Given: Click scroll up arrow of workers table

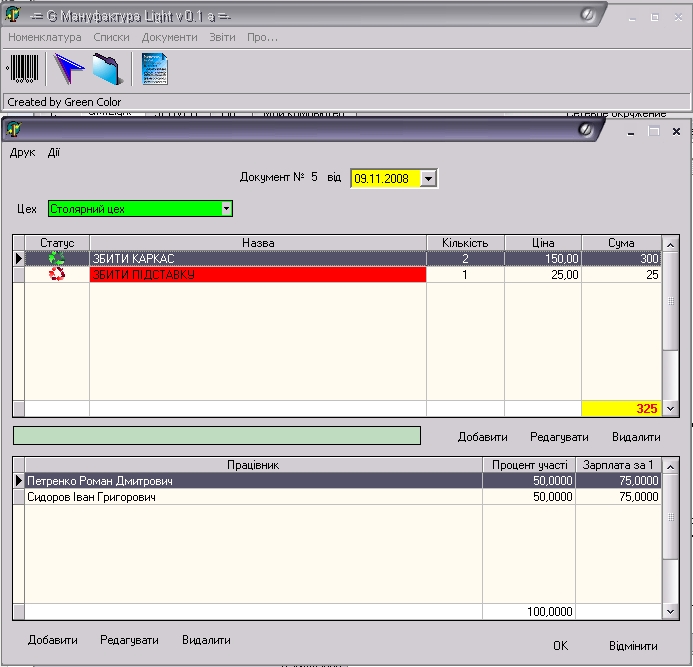Looking at the screenshot, I should pyautogui.click(x=670, y=467).
